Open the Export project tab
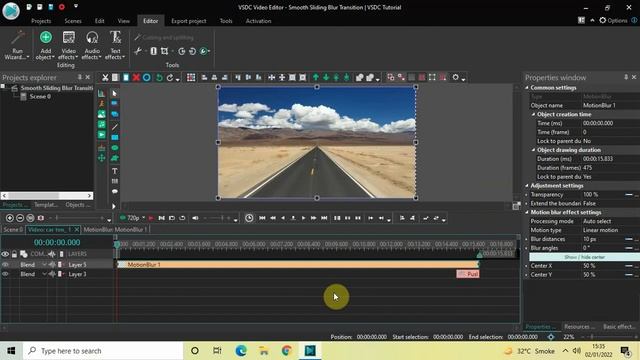 (189, 21)
